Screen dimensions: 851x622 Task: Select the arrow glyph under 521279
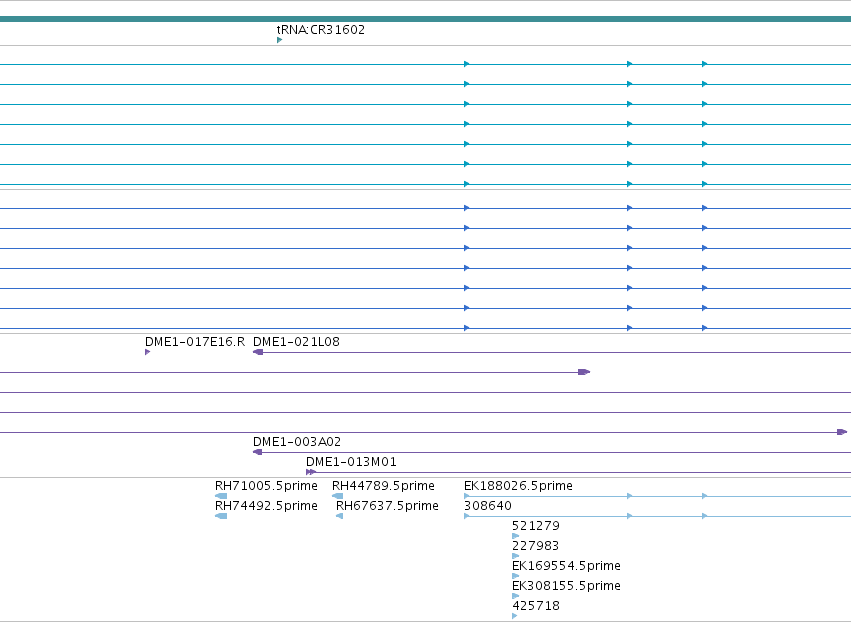click(x=516, y=536)
